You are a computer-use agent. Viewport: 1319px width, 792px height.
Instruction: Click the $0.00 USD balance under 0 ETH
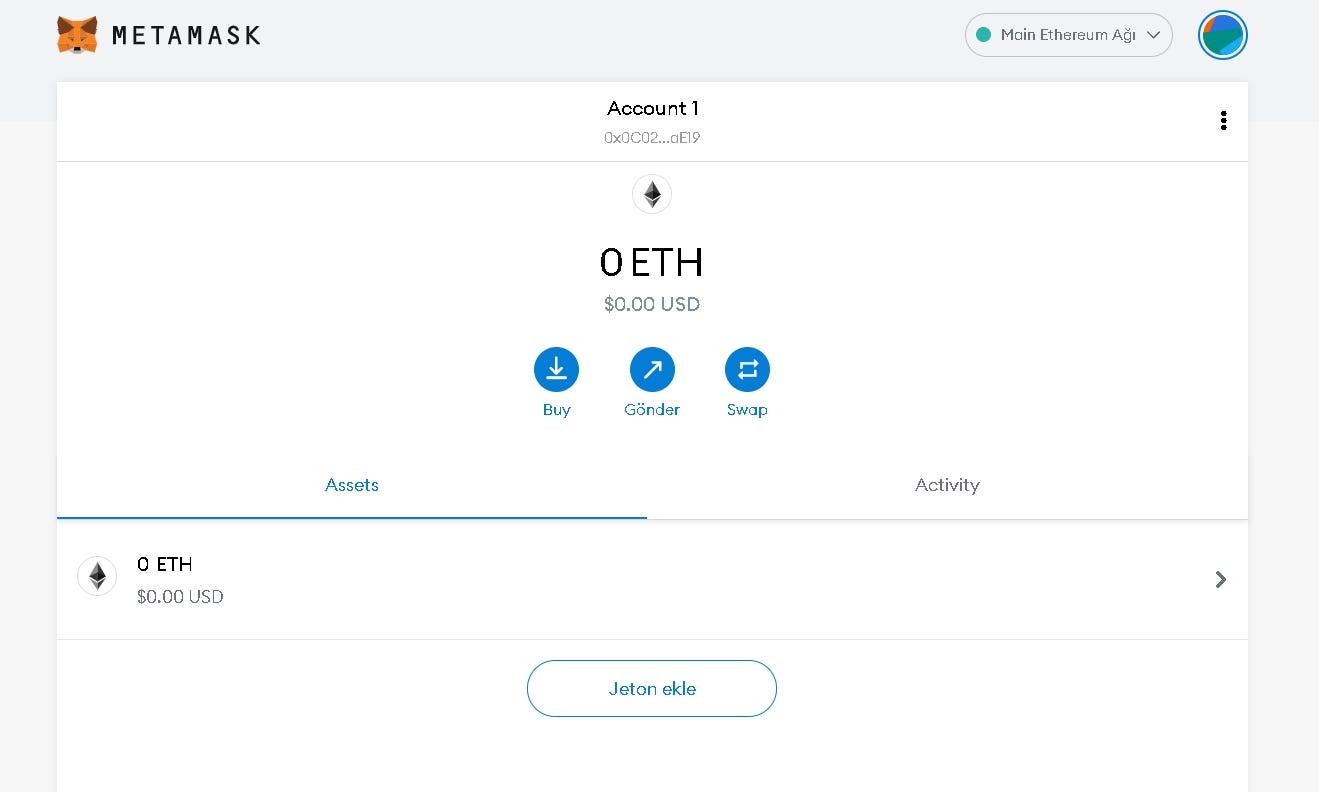tap(652, 304)
